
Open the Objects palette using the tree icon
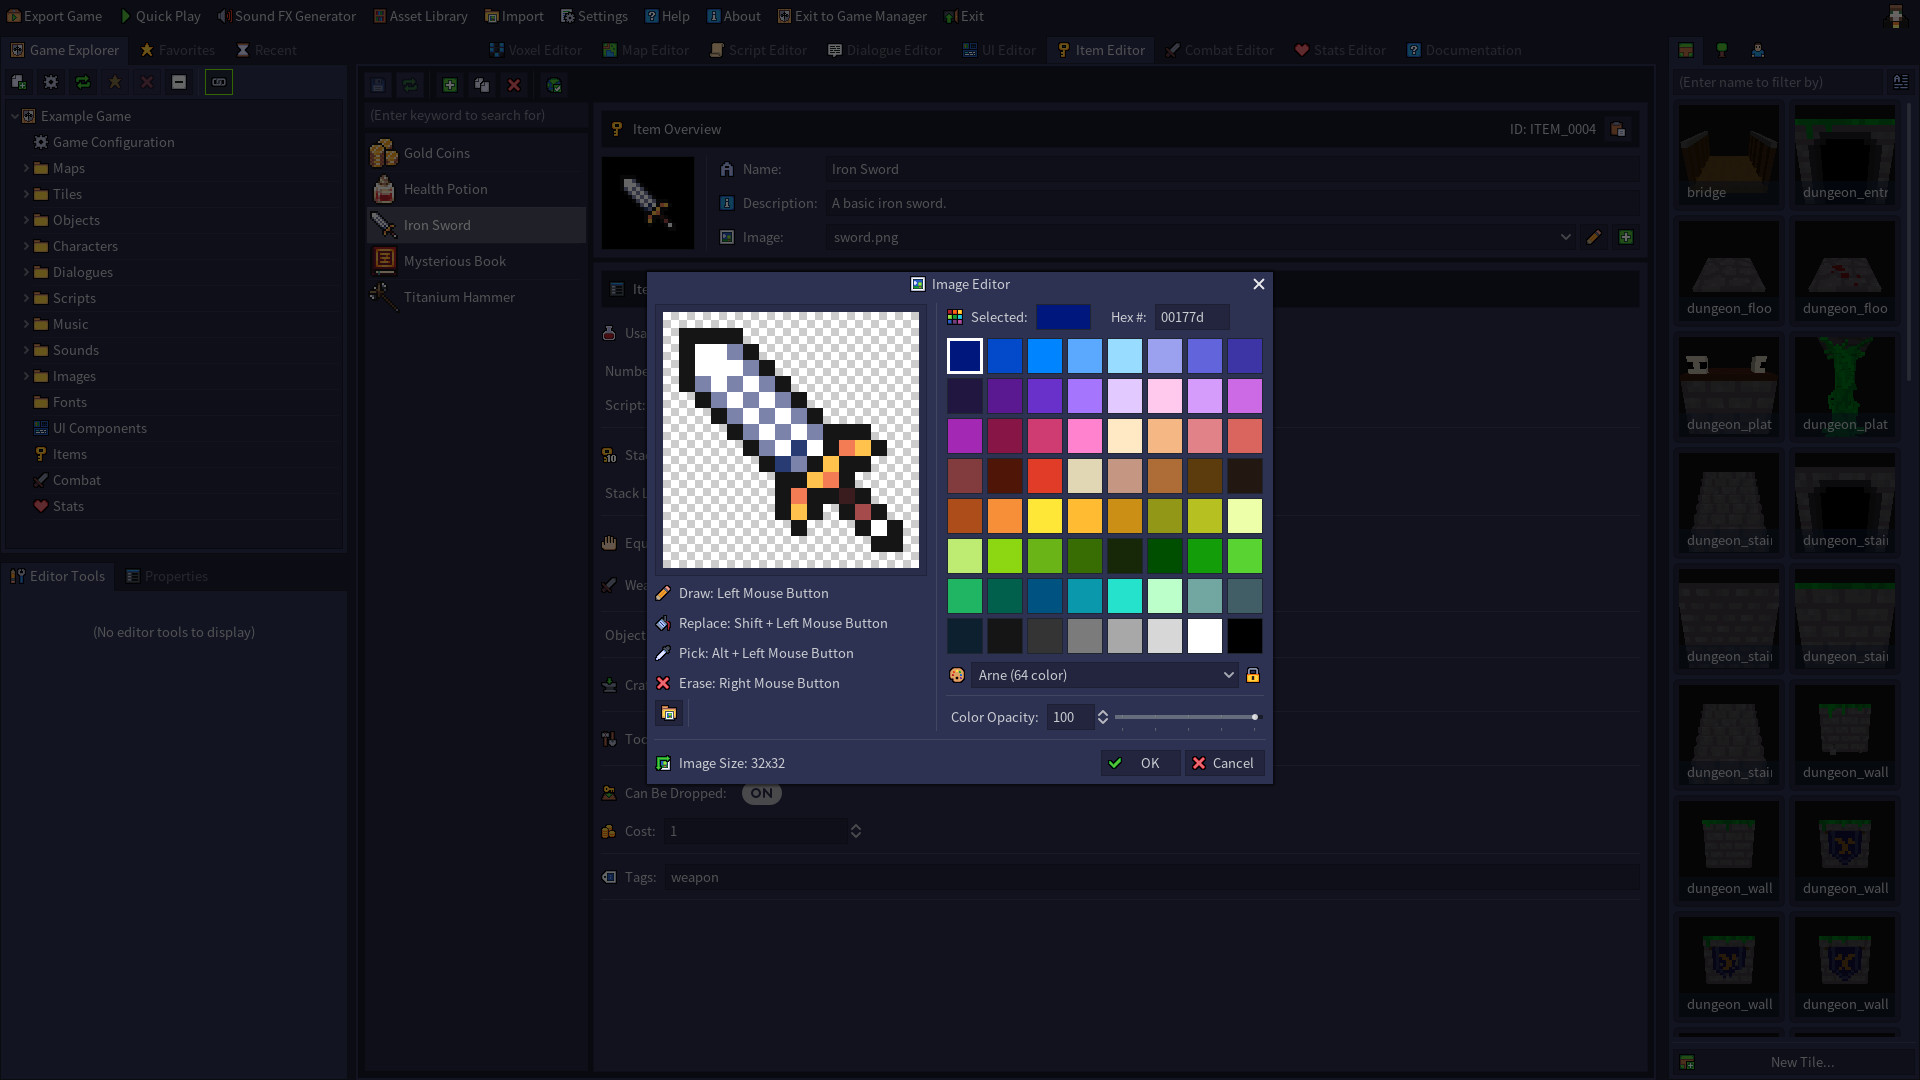[x=1722, y=51]
